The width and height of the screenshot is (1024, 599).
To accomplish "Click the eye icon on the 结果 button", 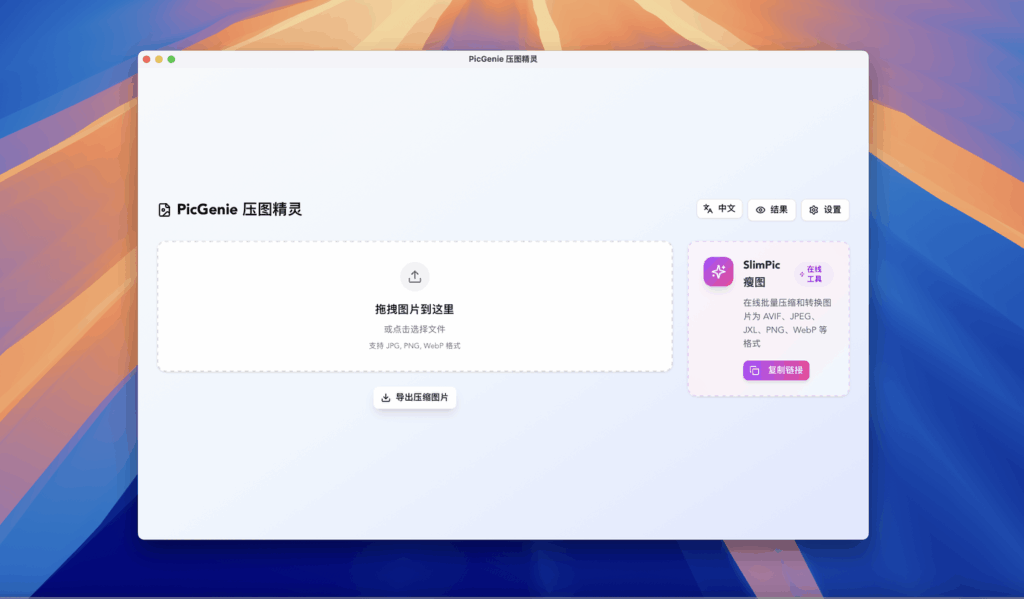I will [x=759, y=209].
